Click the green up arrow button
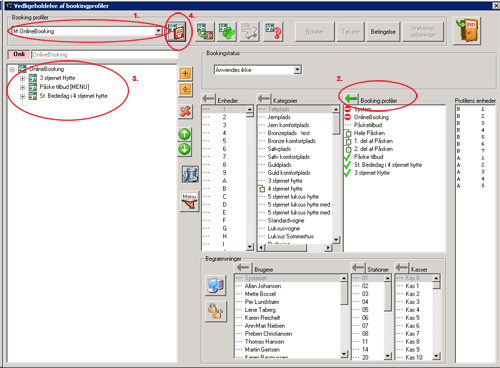This screenshot has height=368, width=500. (184, 134)
